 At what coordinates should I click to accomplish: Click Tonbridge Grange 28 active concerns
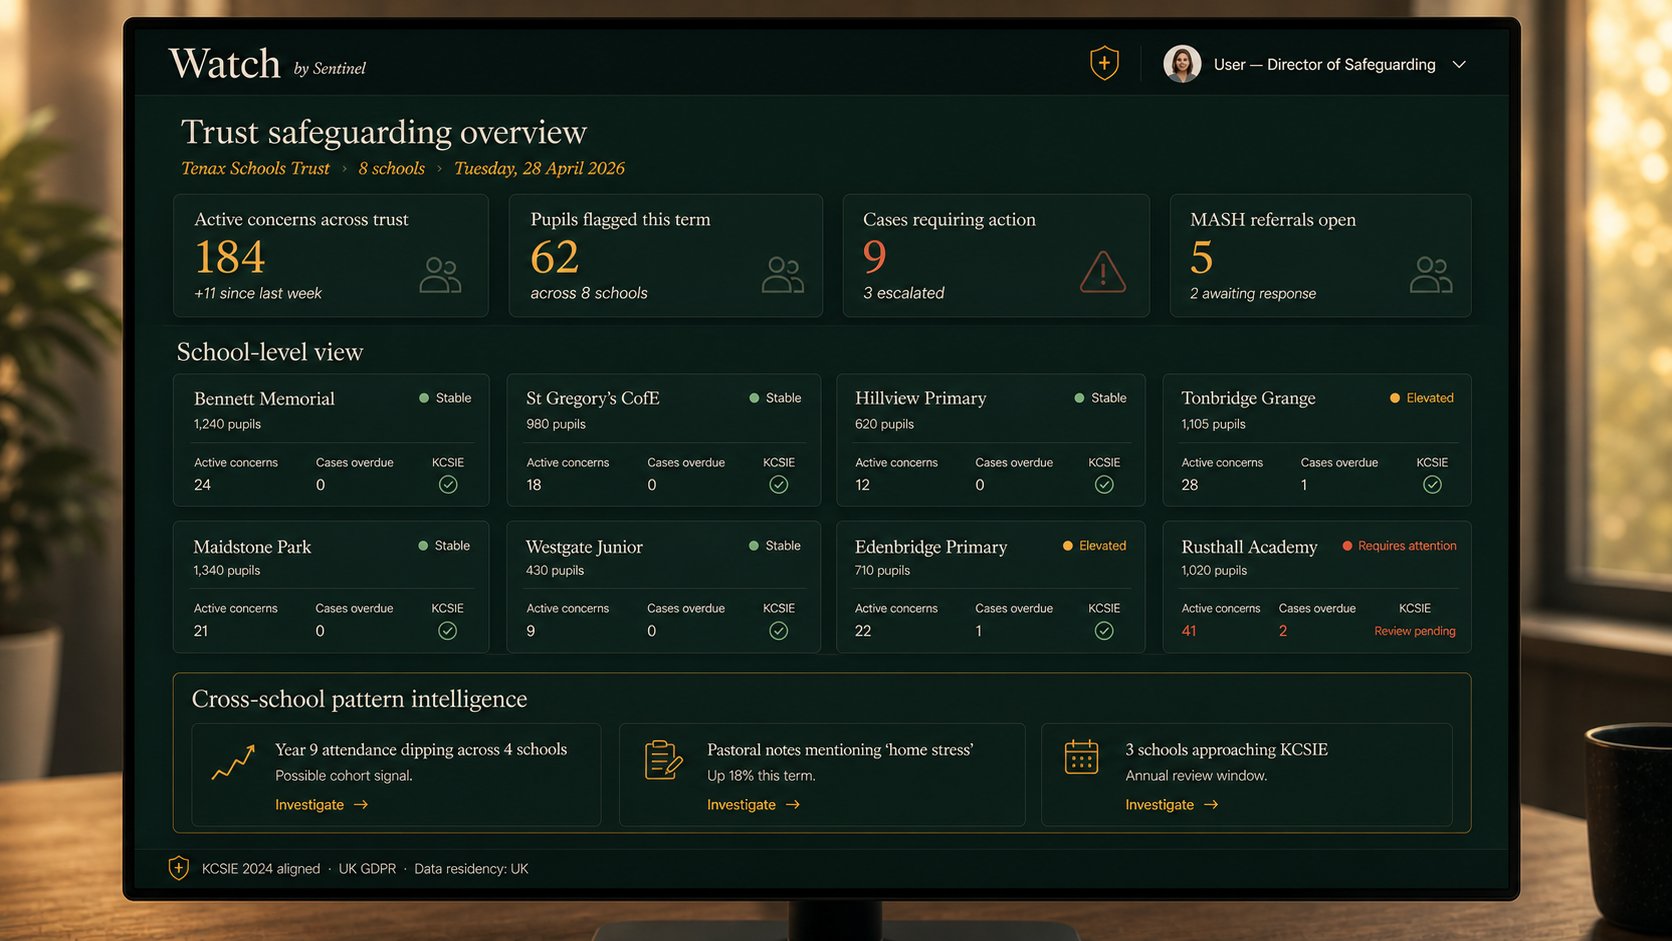pos(1190,485)
